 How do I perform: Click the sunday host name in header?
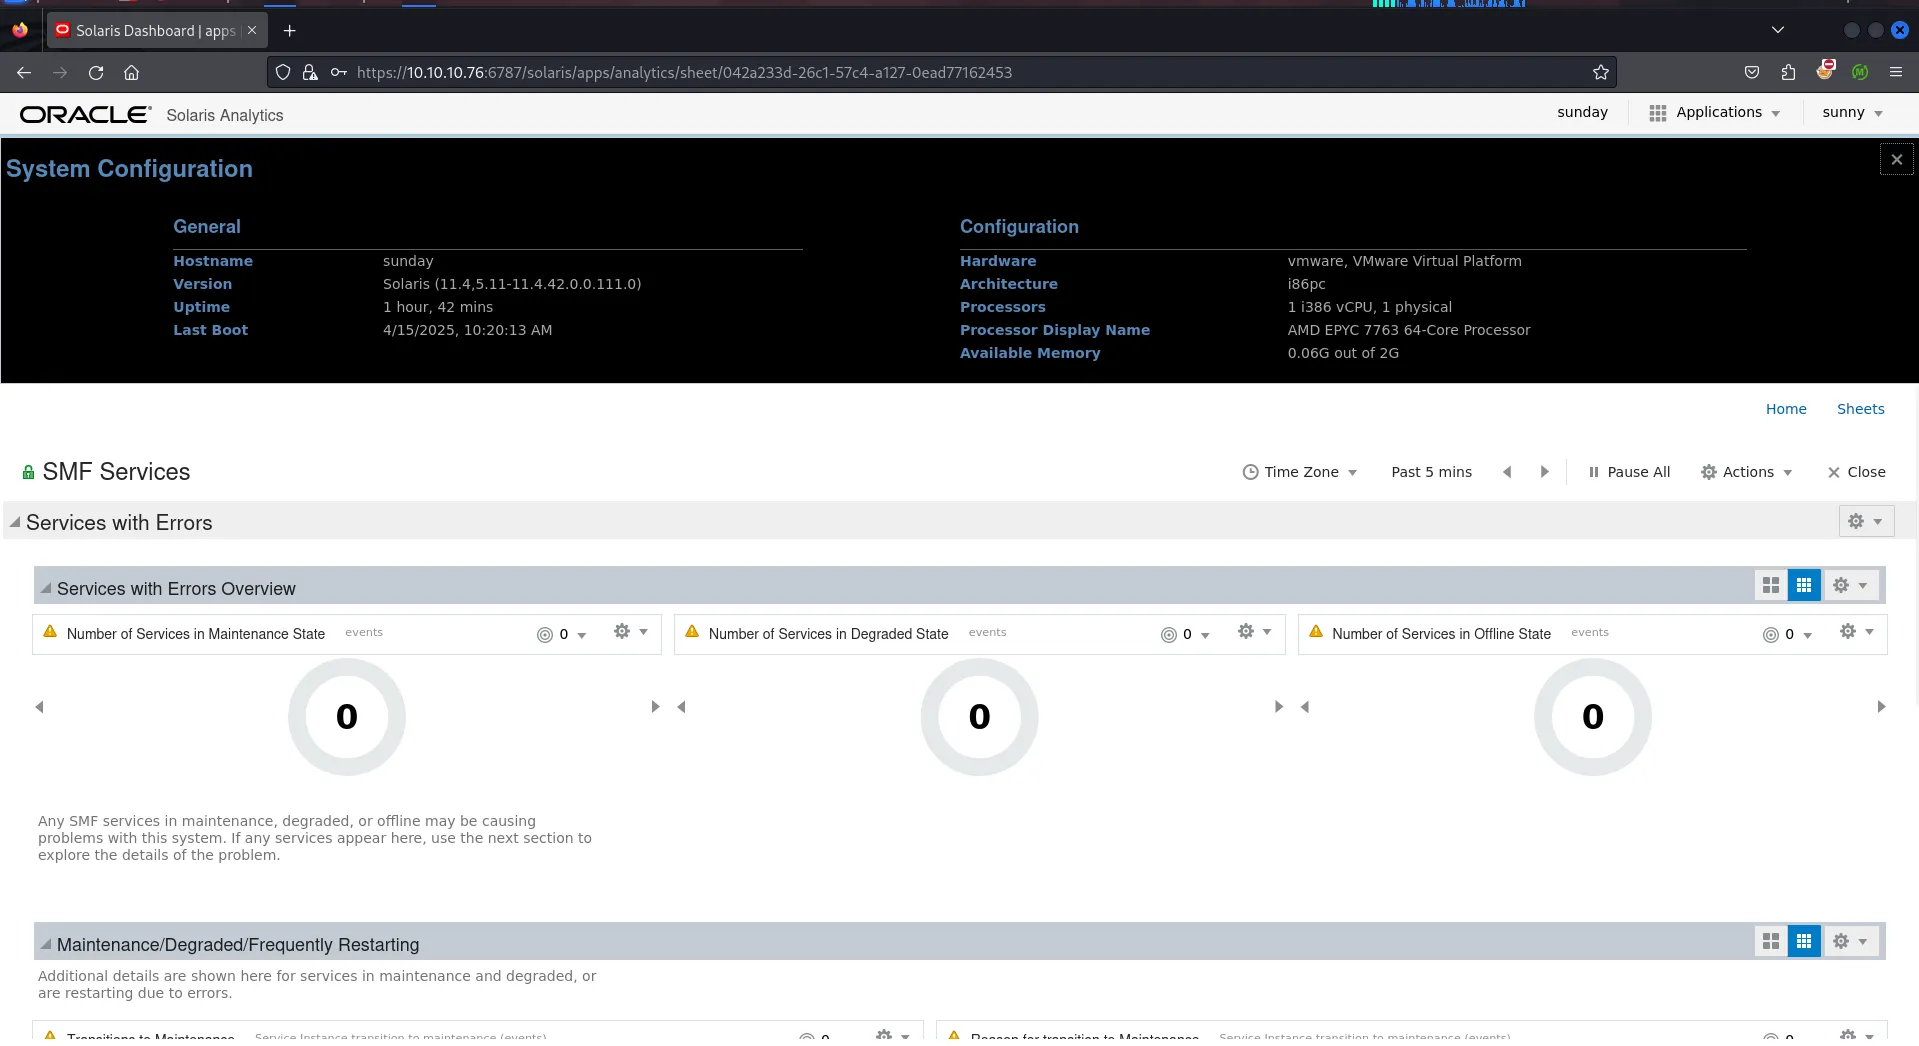click(1583, 113)
